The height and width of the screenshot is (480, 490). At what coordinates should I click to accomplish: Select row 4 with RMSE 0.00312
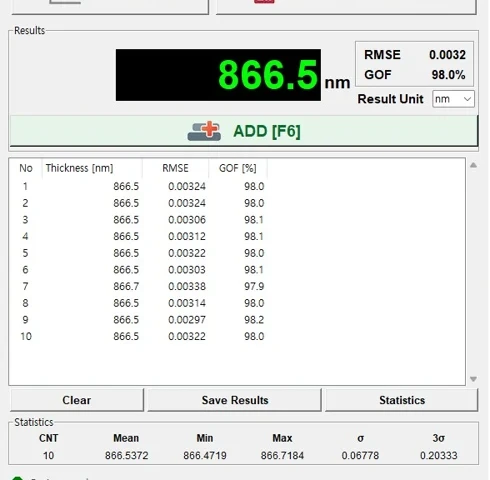click(138, 236)
